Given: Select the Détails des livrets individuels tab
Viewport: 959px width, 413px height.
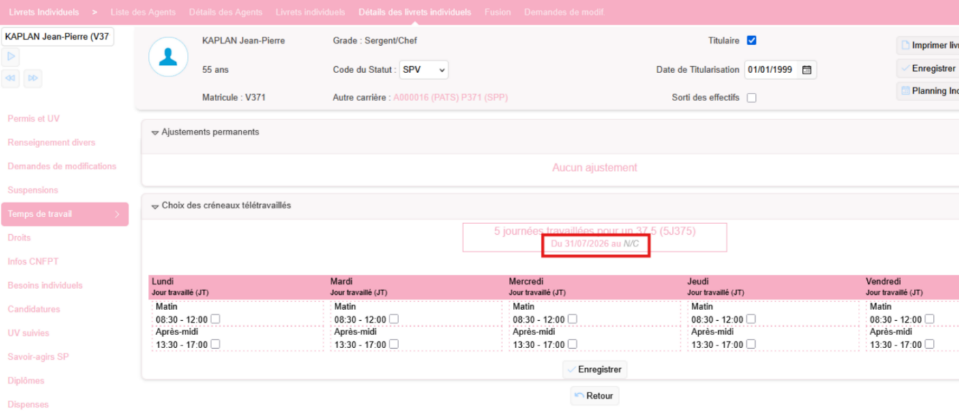Looking at the screenshot, I should tap(415, 12).
